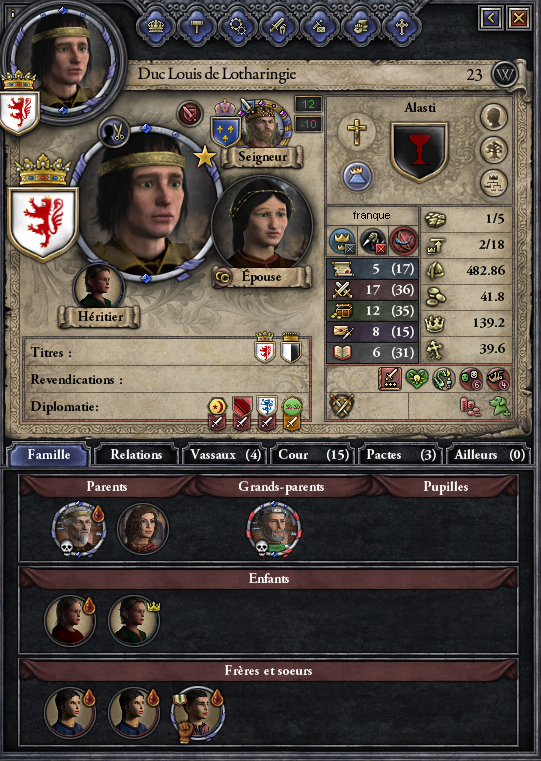Viewport: 541px width, 761px height.
Task: Open the Cour (15) tab
Action: point(313,455)
